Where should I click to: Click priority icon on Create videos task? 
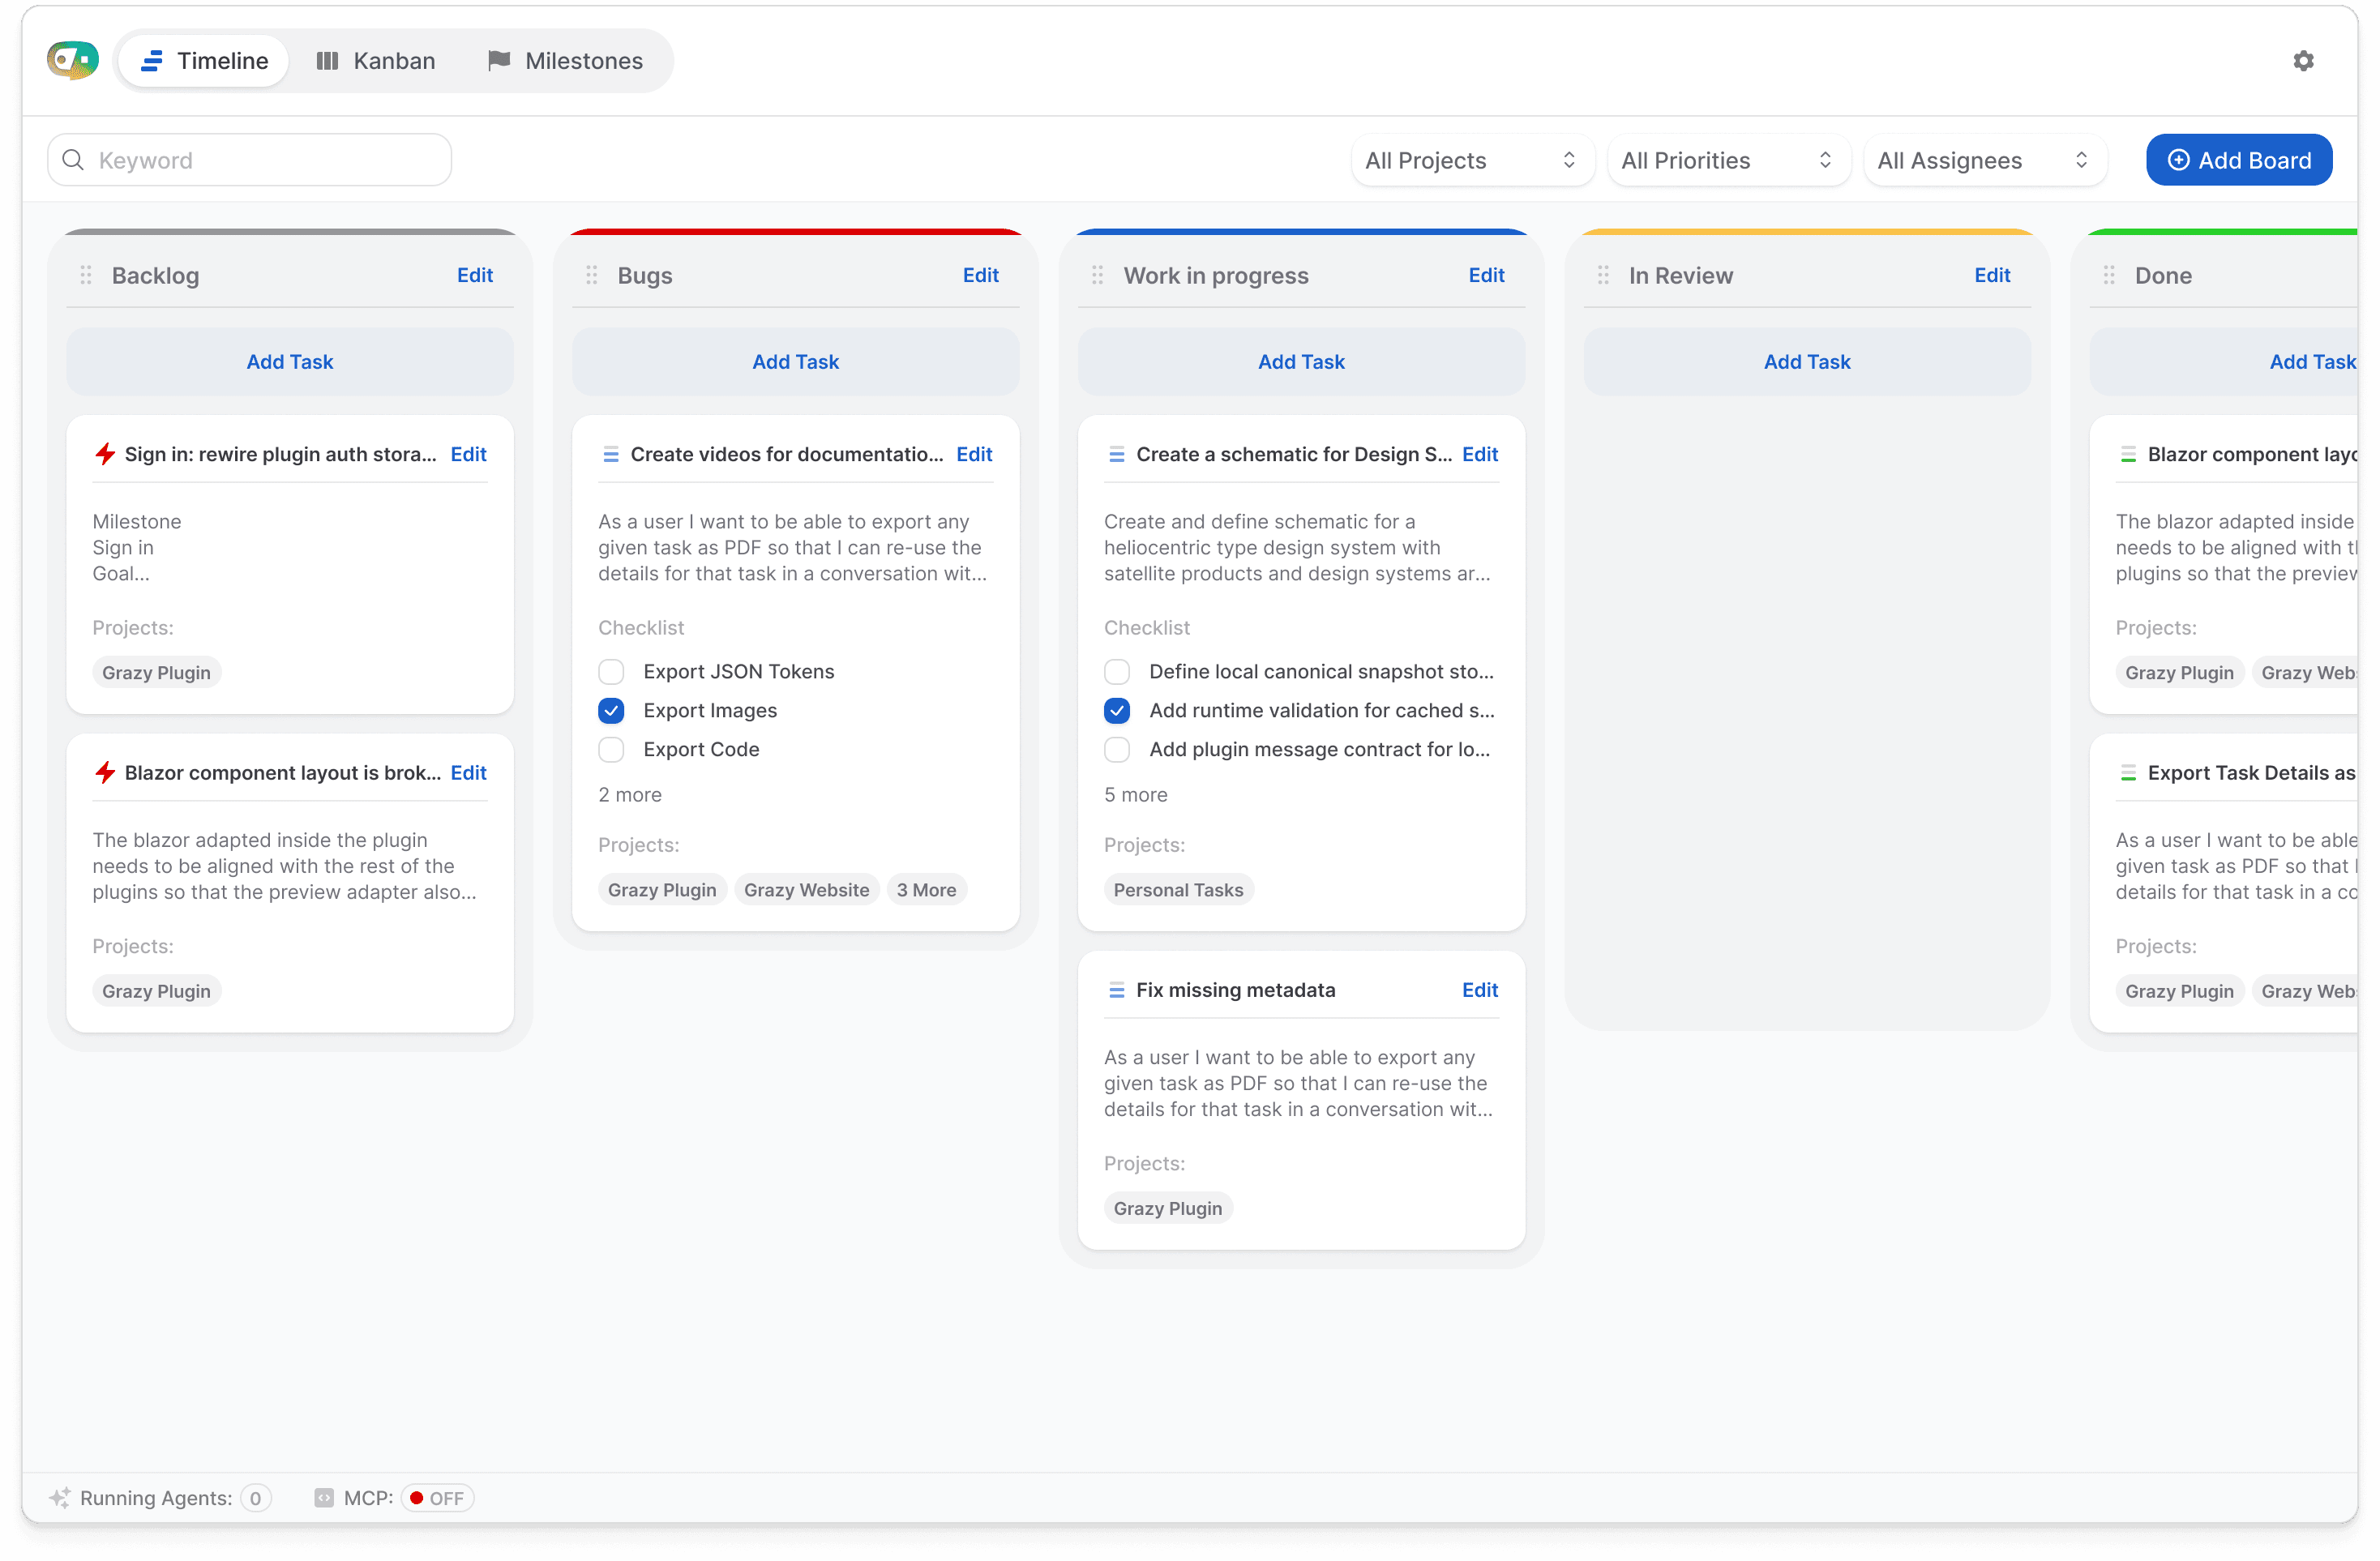611,455
